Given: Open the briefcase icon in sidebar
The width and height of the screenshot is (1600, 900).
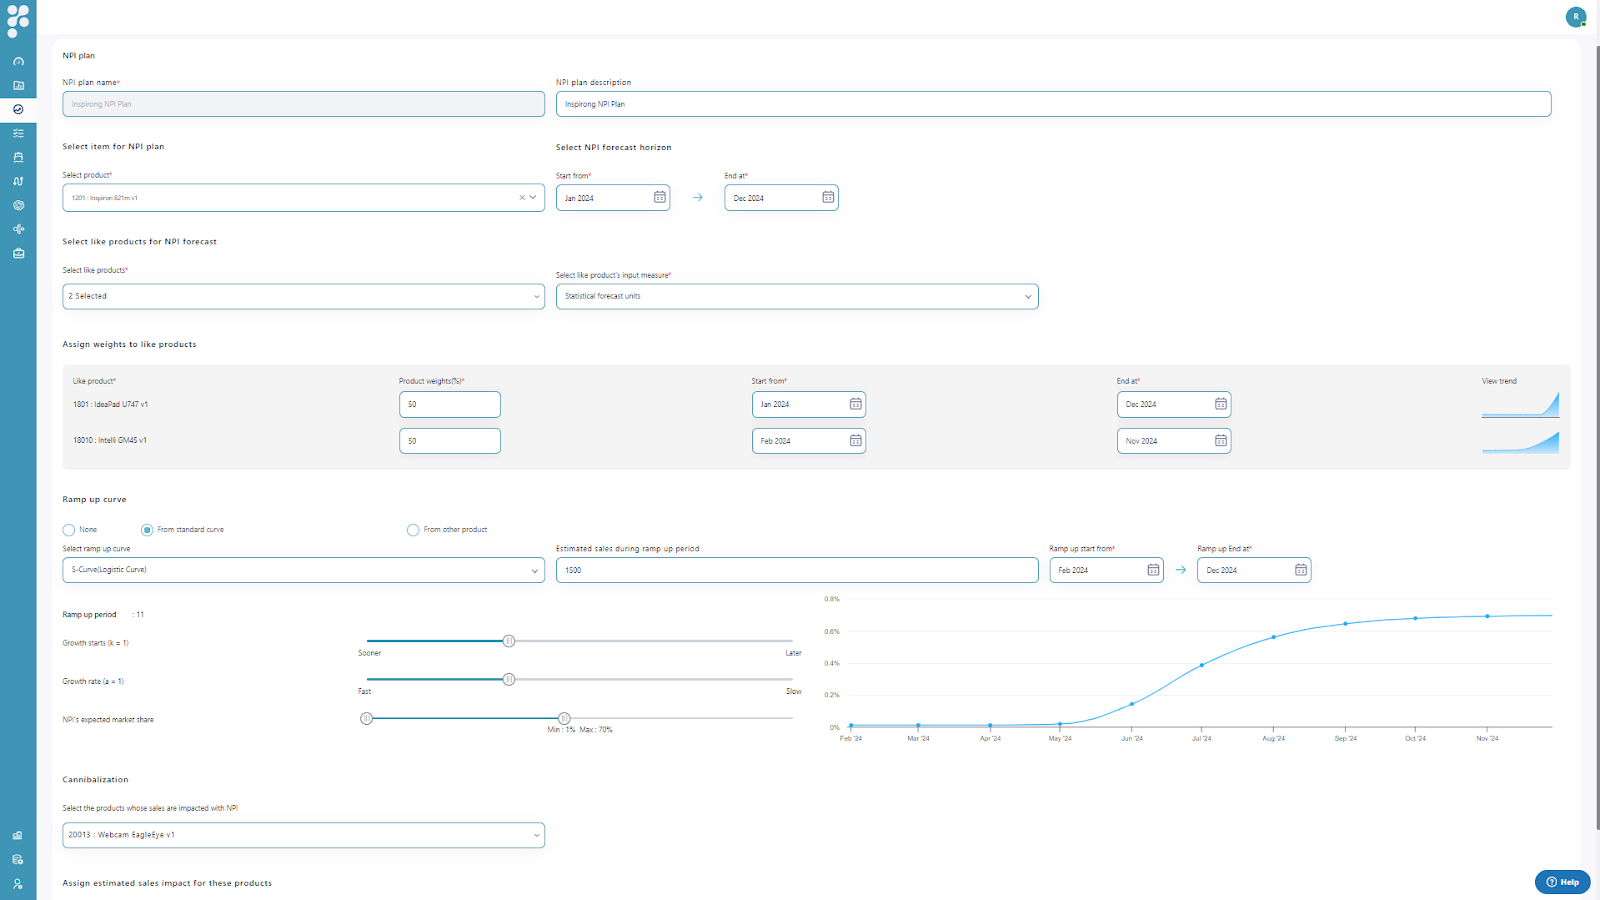Looking at the screenshot, I should (18, 253).
